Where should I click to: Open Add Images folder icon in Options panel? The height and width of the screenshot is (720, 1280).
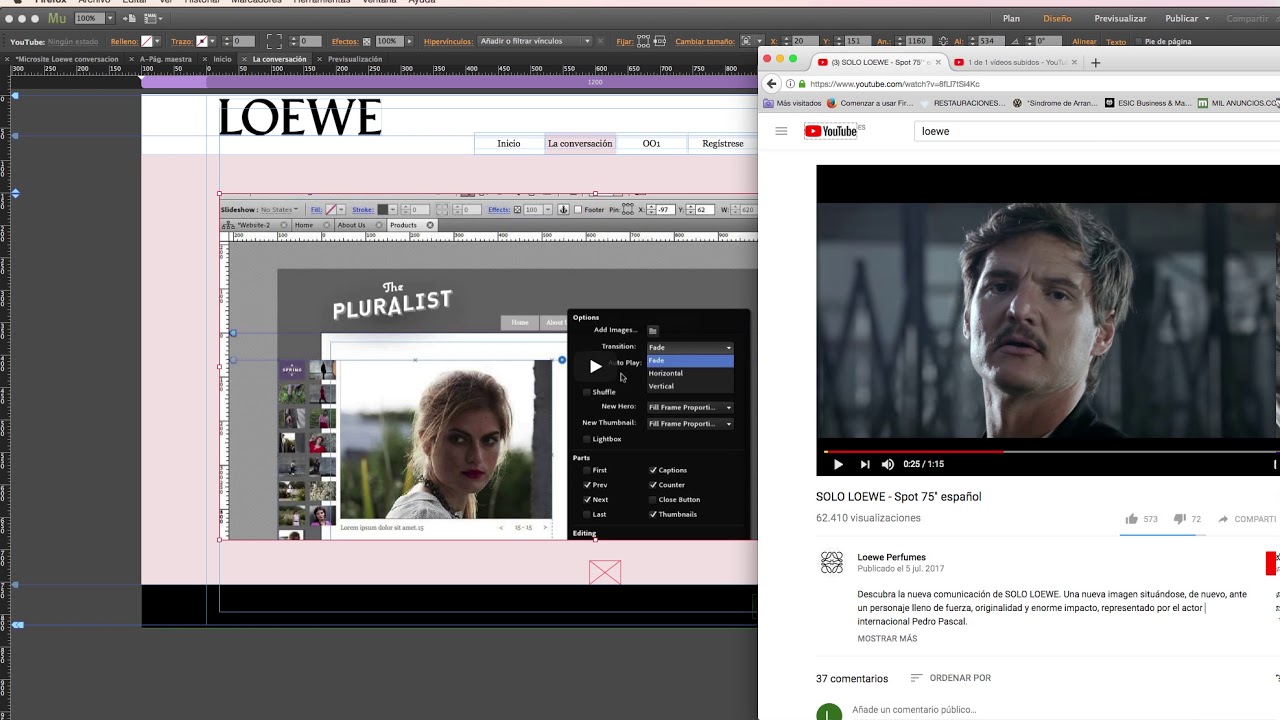[x=653, y=331]
